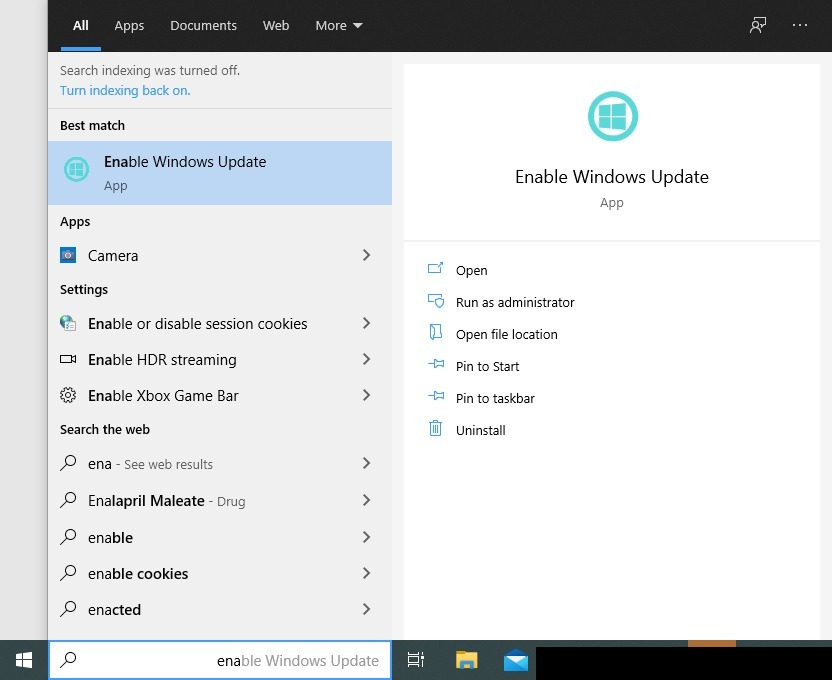Screen dimensions: 832x680
Task: Expand the 'ena - See web results' chevron
Action: pos(366,463)
